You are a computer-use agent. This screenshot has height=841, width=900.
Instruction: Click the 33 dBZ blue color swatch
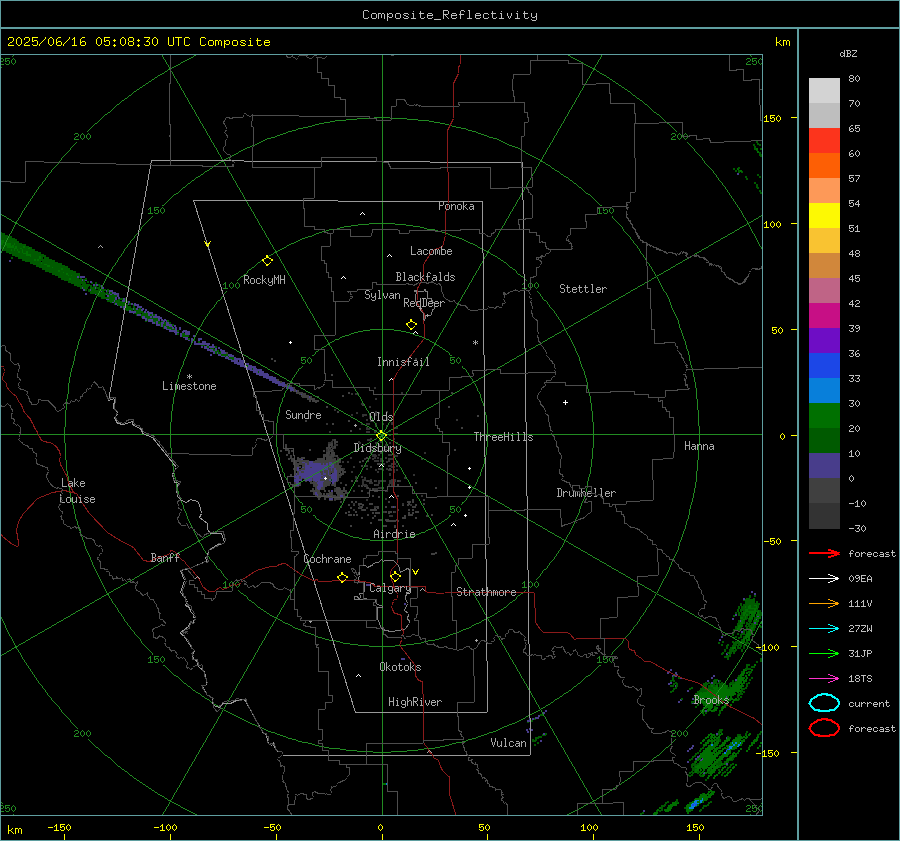[824, 390]
